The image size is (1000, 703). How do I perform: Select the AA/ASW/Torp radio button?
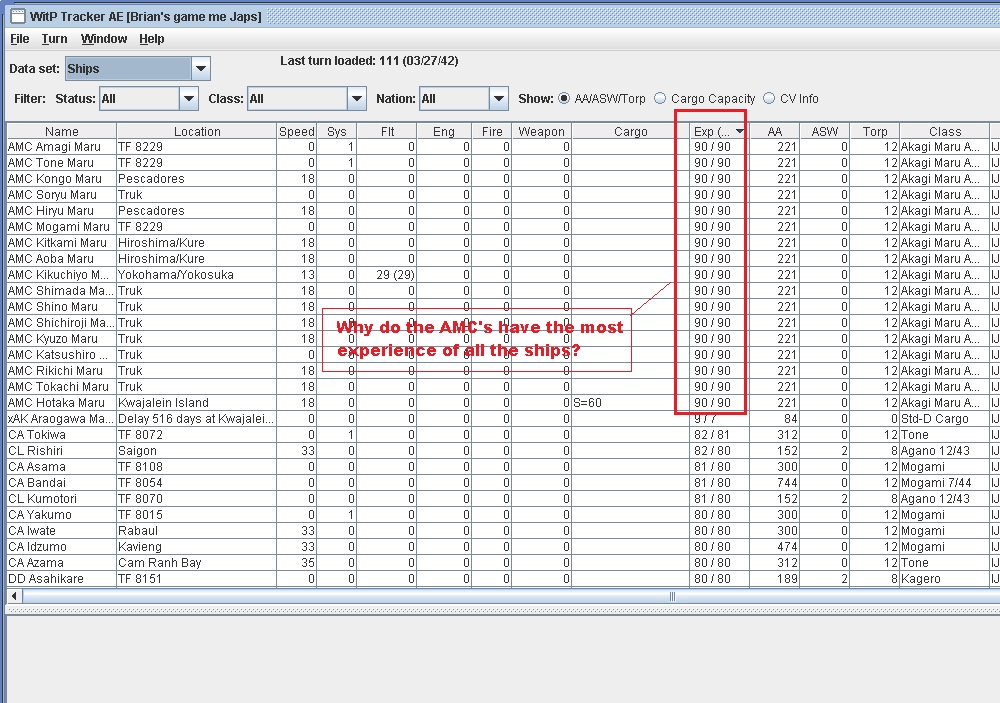[x=564, y=98]
